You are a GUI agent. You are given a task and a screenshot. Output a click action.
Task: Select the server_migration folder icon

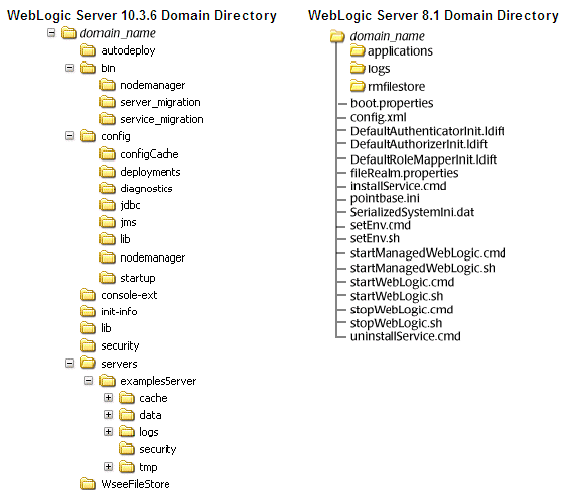pyautogui.click(x=107, y=102)
